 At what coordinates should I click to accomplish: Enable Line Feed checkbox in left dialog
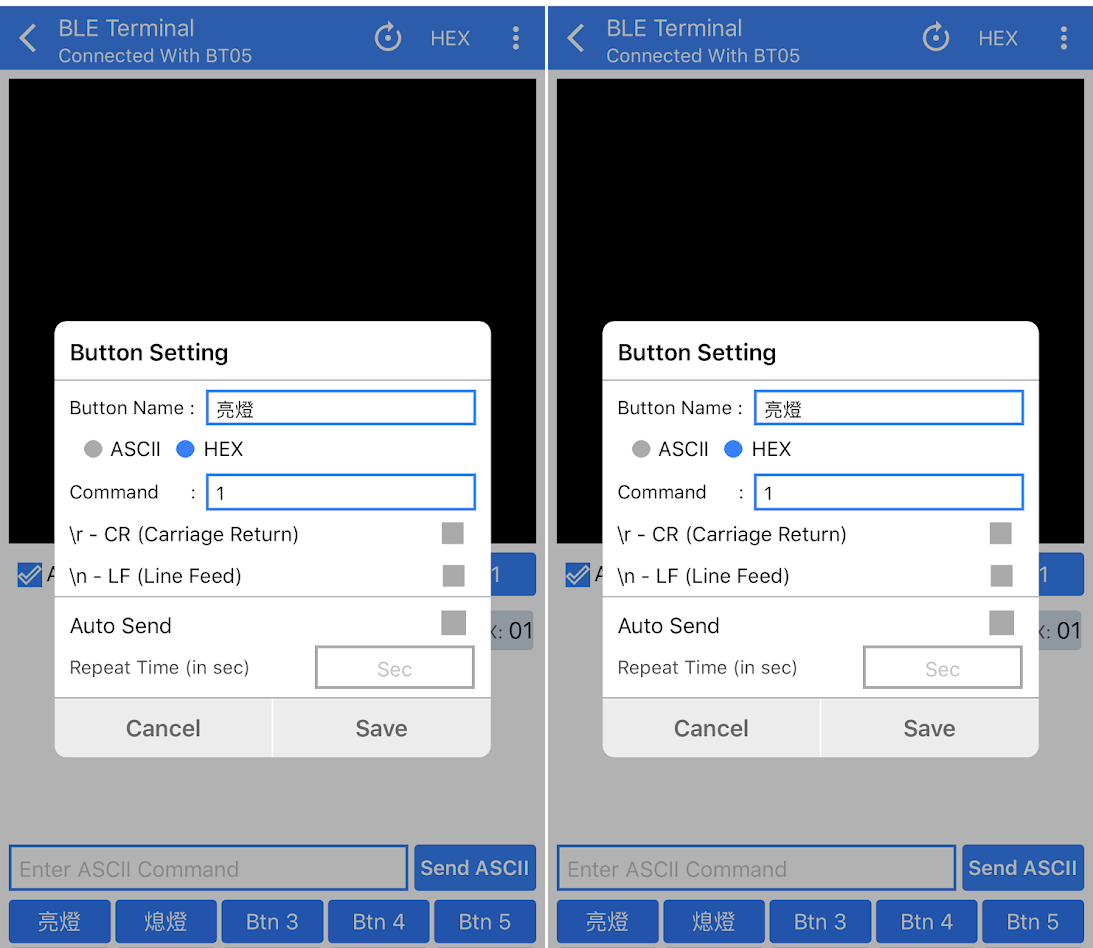(453, 576)
